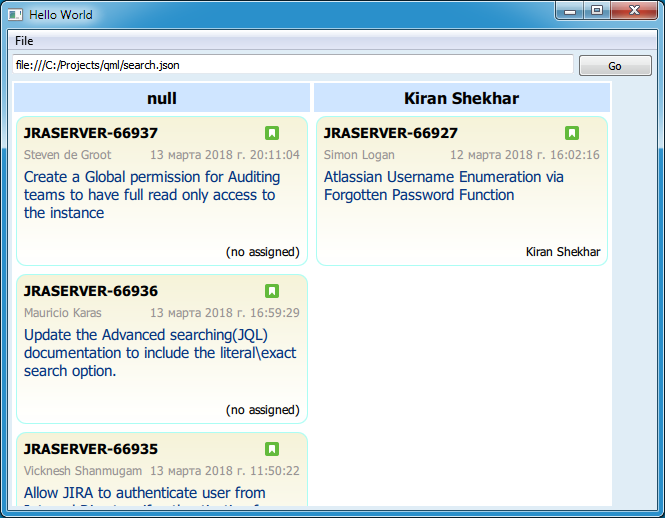The width and height of the screenshot is (665, 518).
Task: Click (no assigned) label on JRASERVER-66936 card
Action: pyautogui.click(x=263, y=410)
